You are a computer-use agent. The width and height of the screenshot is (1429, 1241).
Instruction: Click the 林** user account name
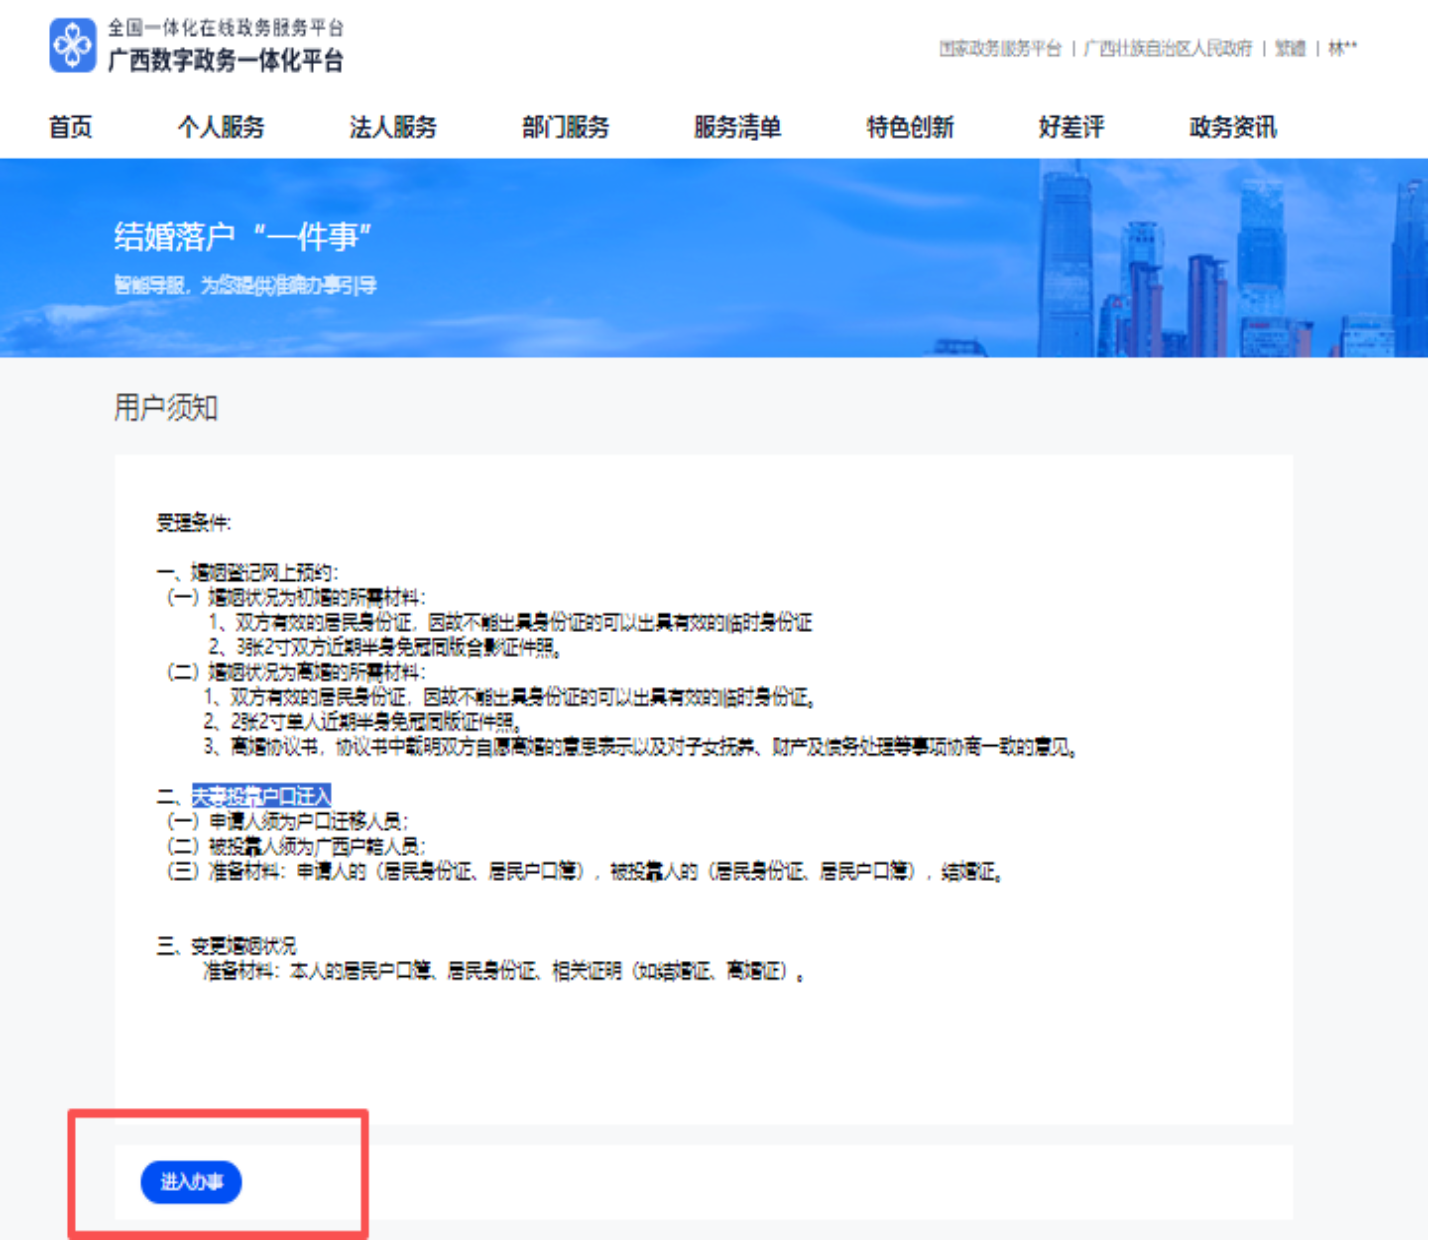point(1342,48)
